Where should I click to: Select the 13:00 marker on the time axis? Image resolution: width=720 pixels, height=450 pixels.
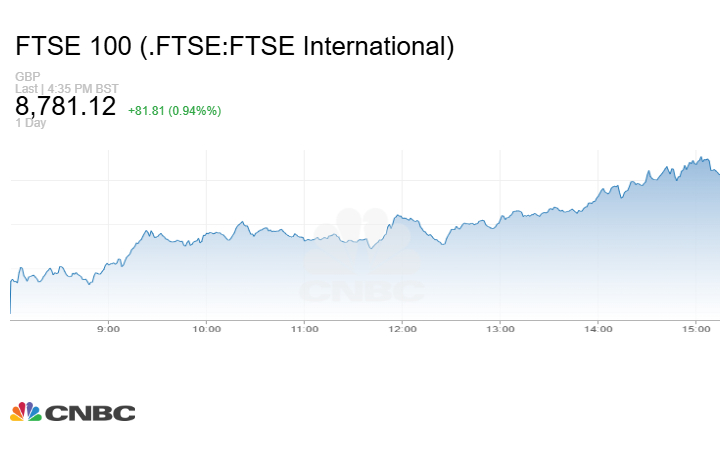500,328
